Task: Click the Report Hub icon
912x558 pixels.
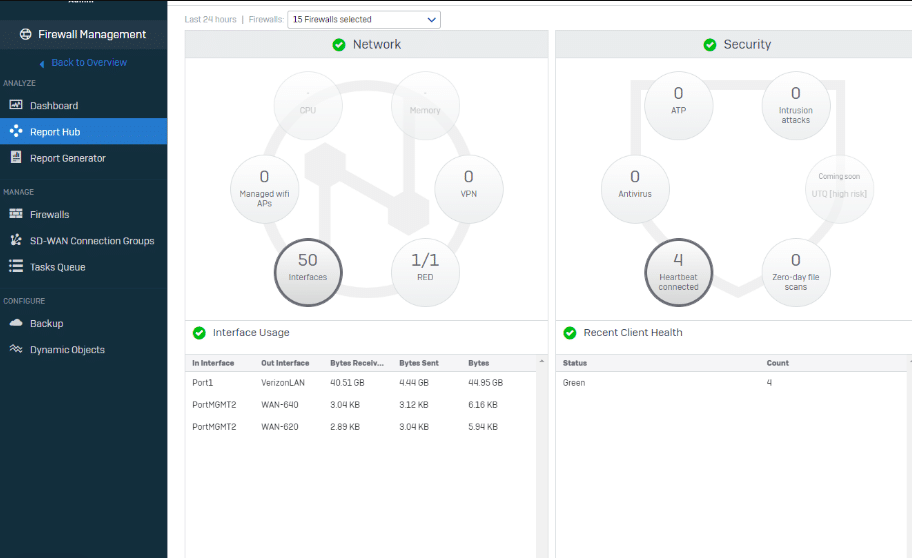Action: coord(16,131)
